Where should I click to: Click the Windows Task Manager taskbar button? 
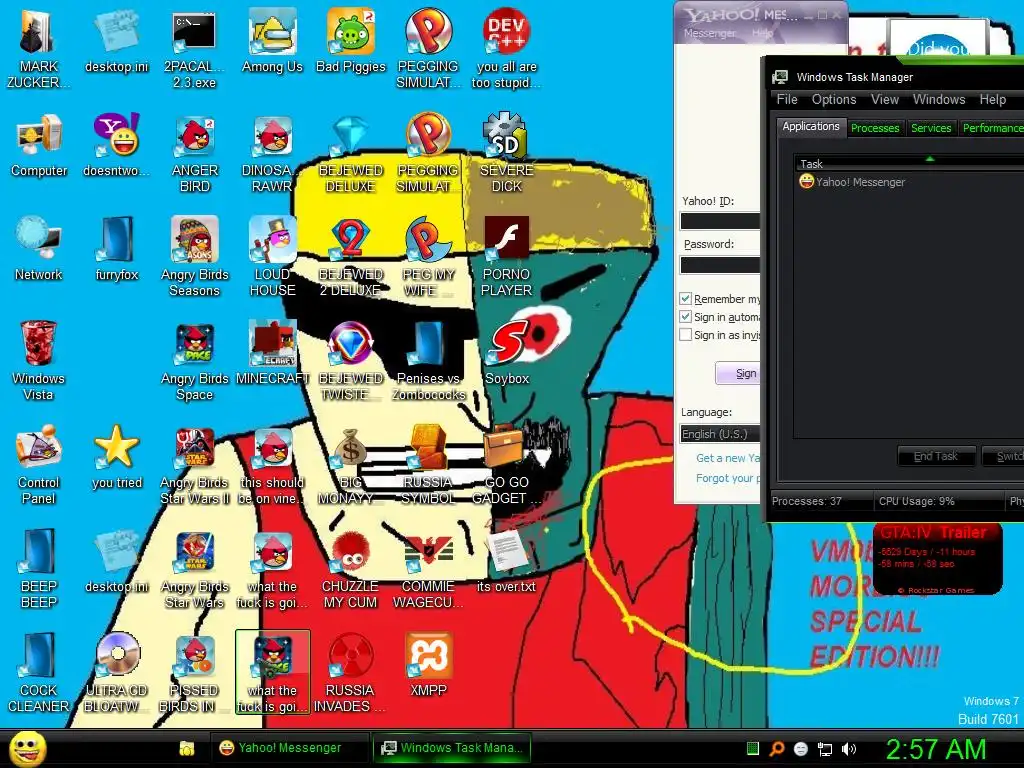click(452, 748)
